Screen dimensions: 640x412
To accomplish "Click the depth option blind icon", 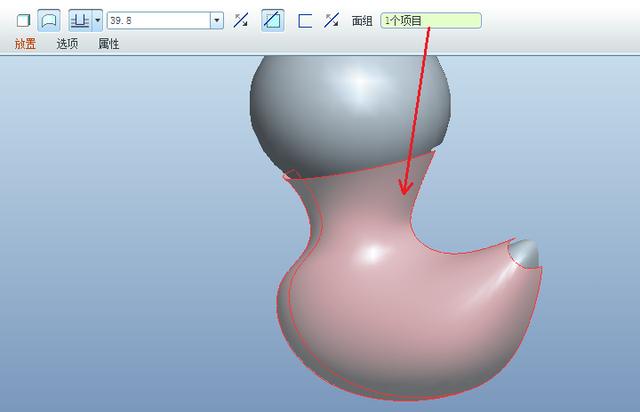I will click(x=80, y=20).
